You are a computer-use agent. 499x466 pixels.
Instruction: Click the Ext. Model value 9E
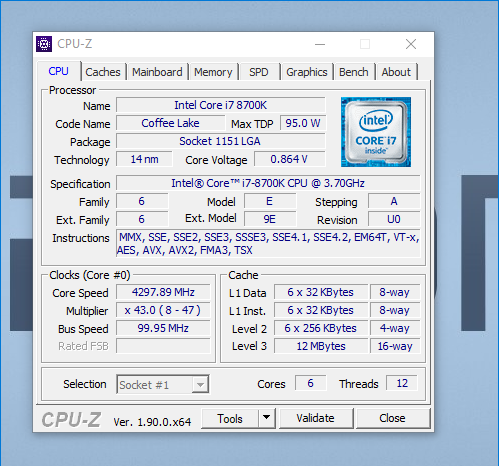coord(270,219)
